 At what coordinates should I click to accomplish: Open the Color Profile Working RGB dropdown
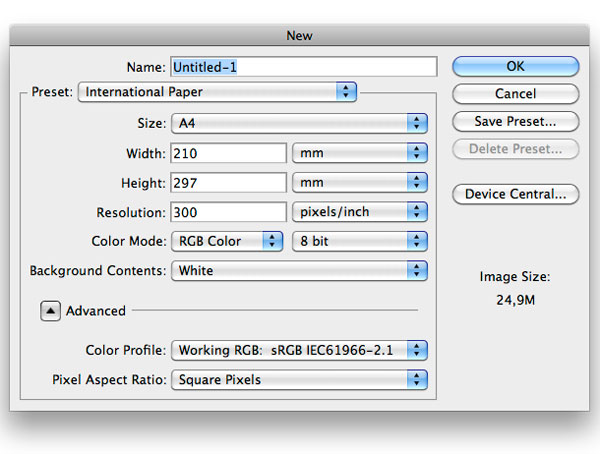[x=299, y=350]
